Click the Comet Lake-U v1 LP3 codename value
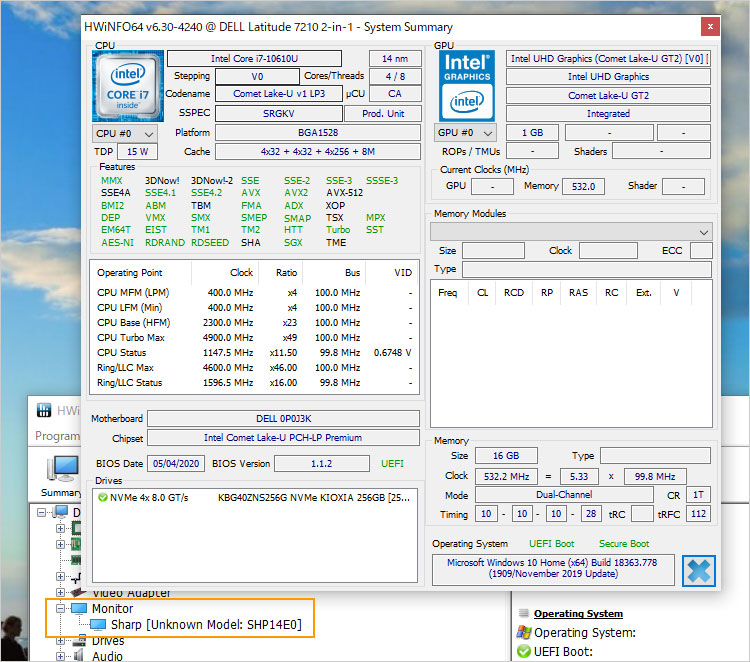750x662 pixels. [x=279, y=94]
